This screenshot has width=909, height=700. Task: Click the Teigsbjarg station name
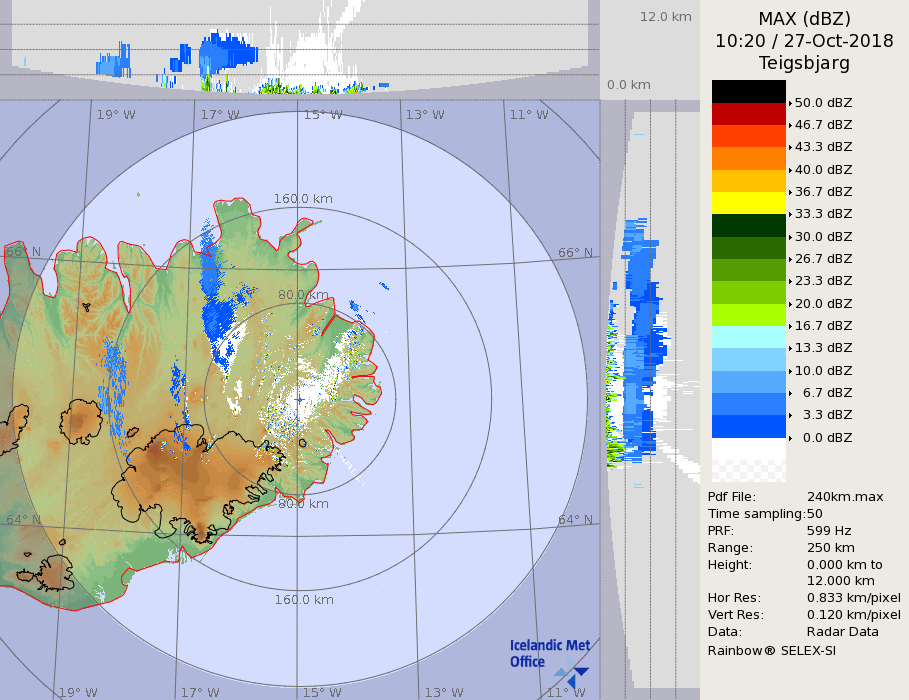[x=804, y=63]
